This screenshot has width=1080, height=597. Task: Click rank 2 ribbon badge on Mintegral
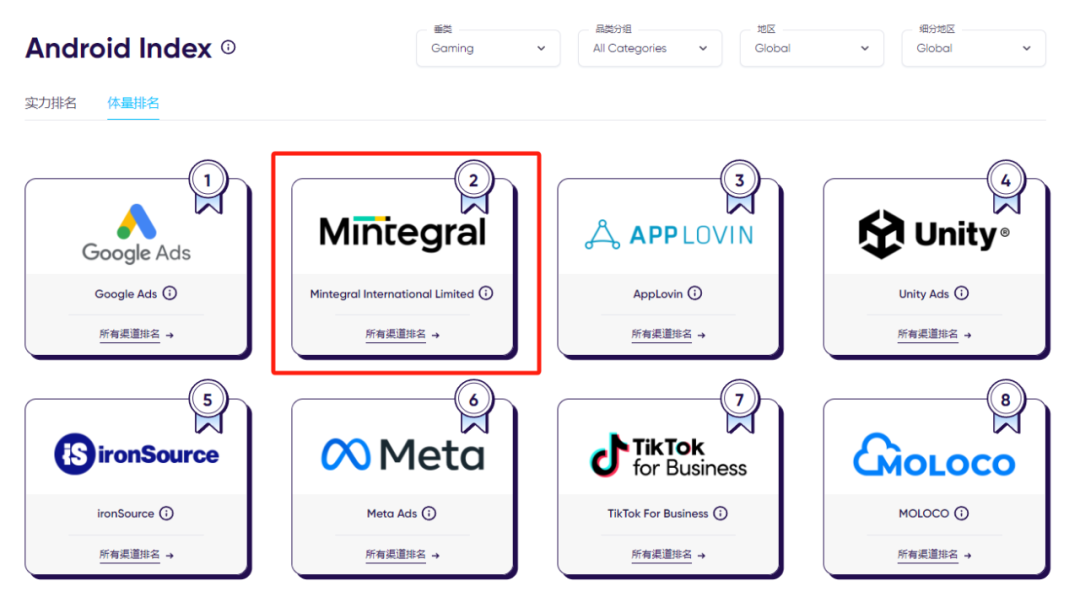474,187
